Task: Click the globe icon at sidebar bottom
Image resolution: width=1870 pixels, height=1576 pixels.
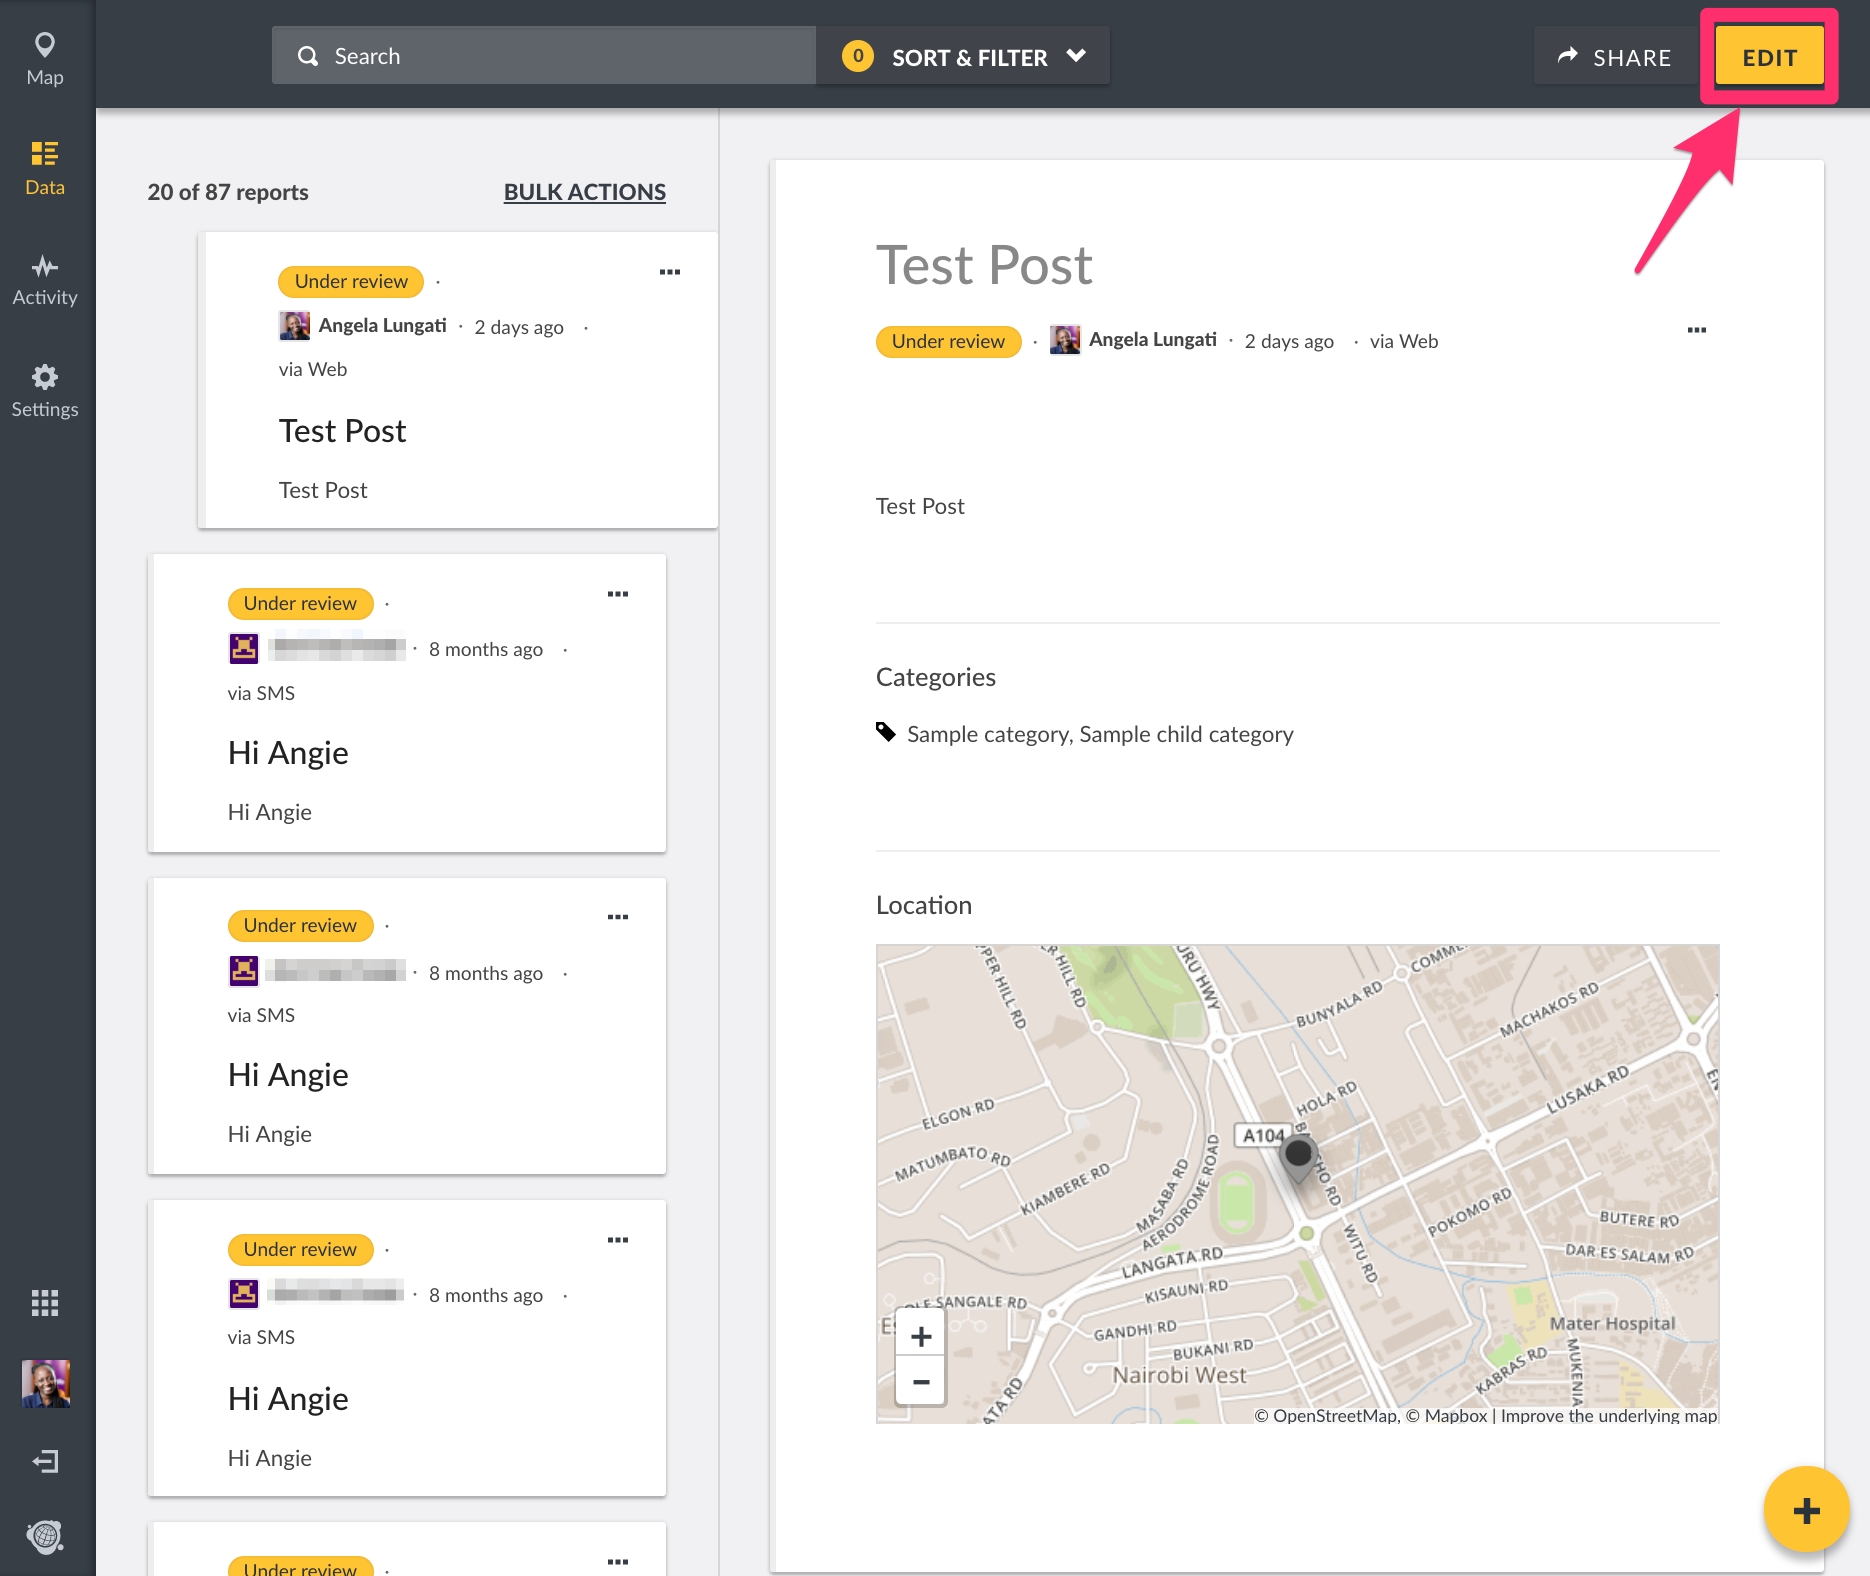Action: 45,1536
